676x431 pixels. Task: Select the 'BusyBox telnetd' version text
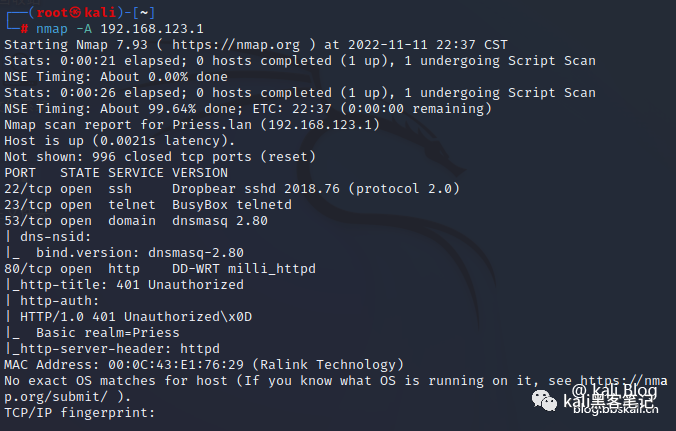click(x=232, y=204)
